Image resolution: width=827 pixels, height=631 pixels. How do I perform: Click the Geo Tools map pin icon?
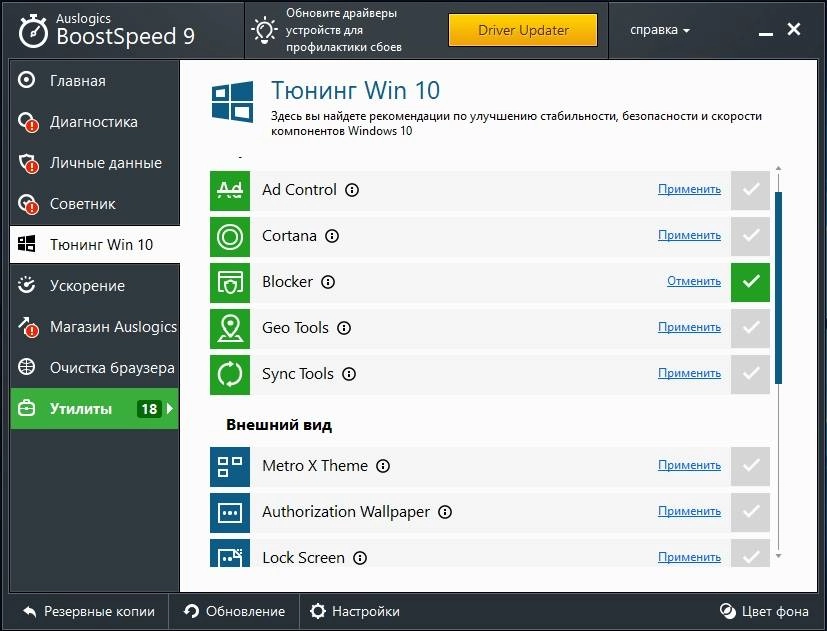tap(229, 328)
